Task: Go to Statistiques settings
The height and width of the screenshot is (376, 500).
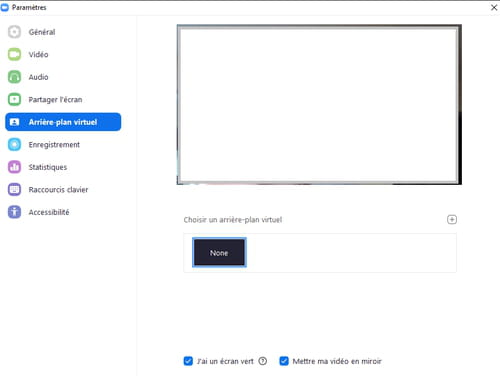Action: click(x=48, y=167)
